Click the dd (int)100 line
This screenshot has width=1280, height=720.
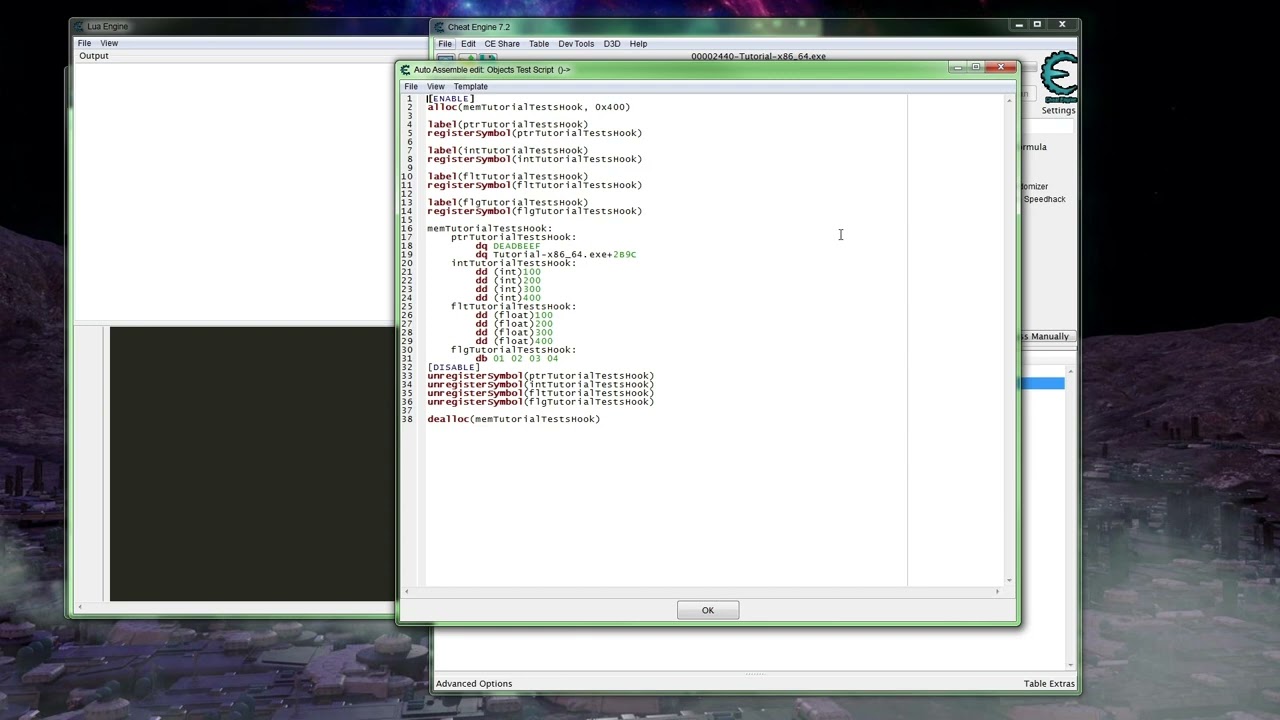(x=508, y=272)
